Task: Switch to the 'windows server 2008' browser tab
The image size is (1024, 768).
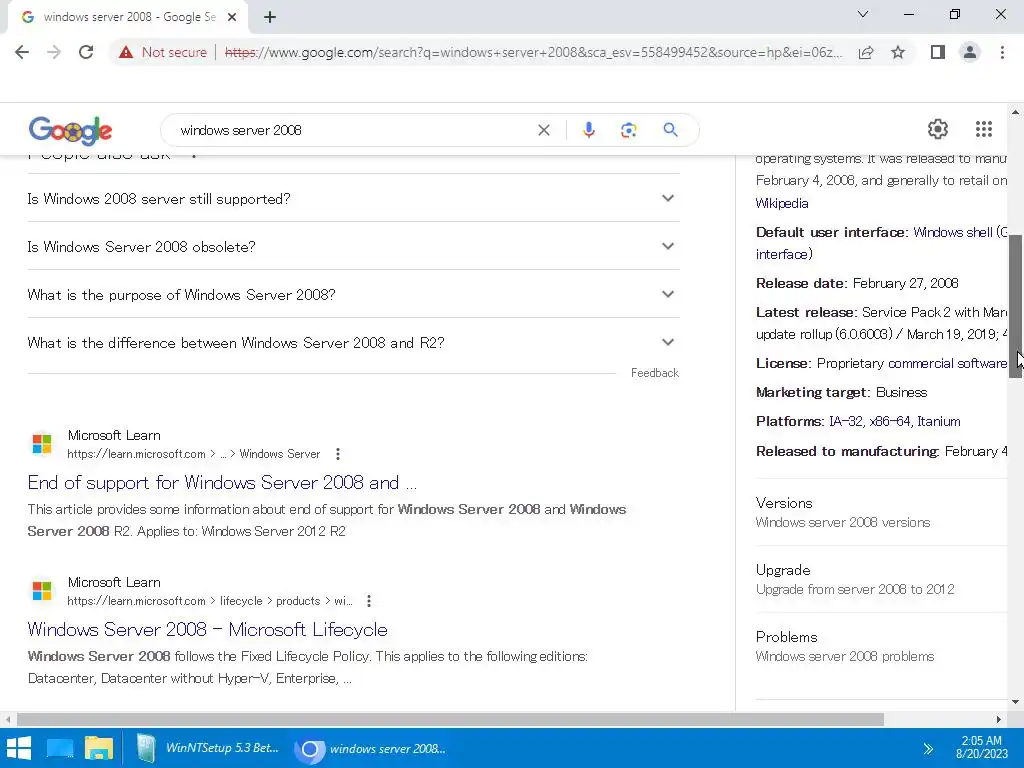Action: (x=128, y=17)
